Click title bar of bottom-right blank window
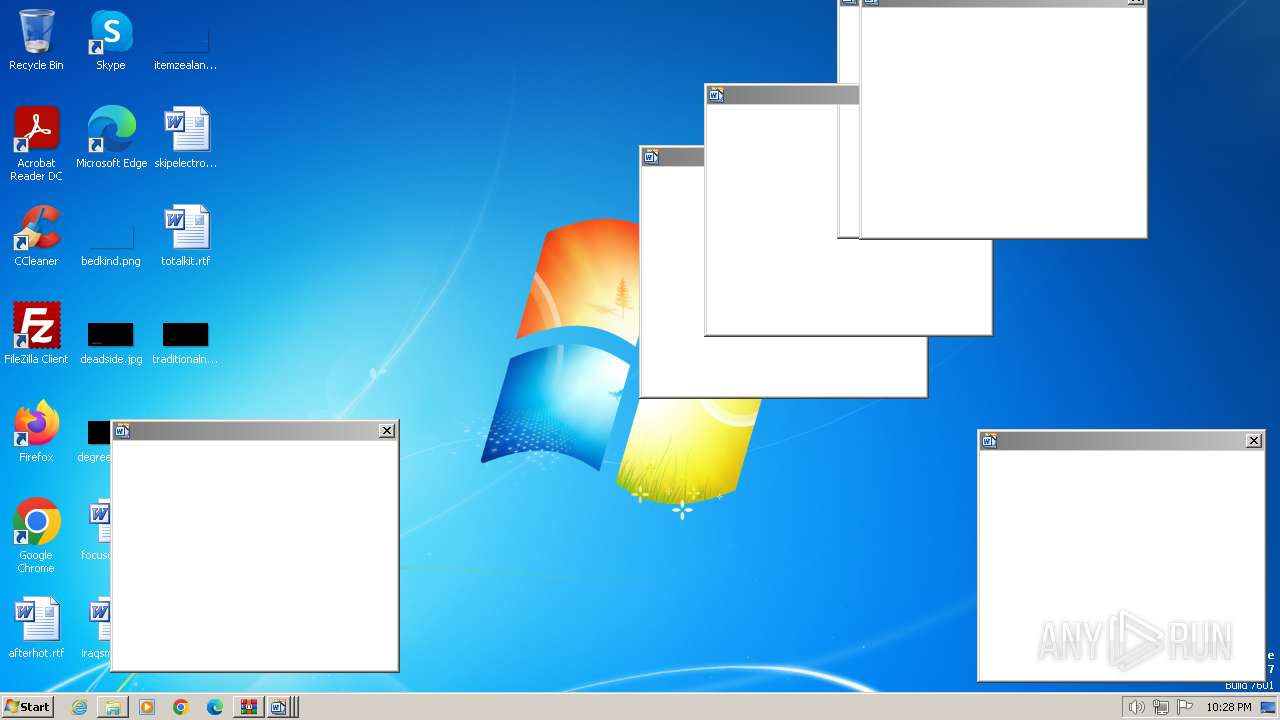This screenshot has height=720, width=1280. tap(1121, 441)
